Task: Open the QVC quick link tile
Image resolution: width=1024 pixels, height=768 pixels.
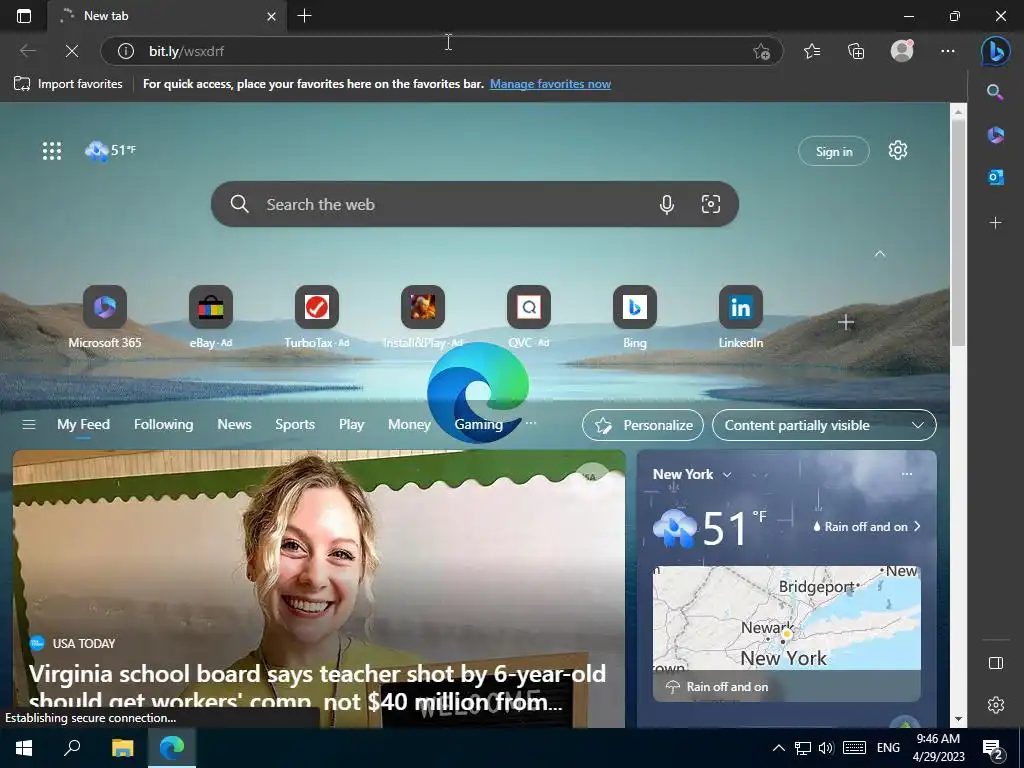Action: pos(528,316)
